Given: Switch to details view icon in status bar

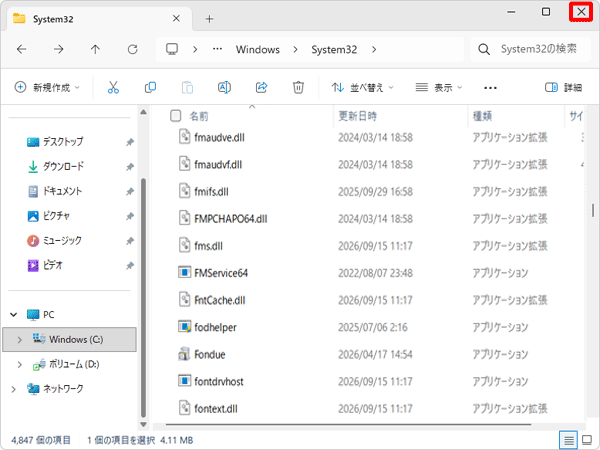Looking at the screenshot, I should (569, 440).
